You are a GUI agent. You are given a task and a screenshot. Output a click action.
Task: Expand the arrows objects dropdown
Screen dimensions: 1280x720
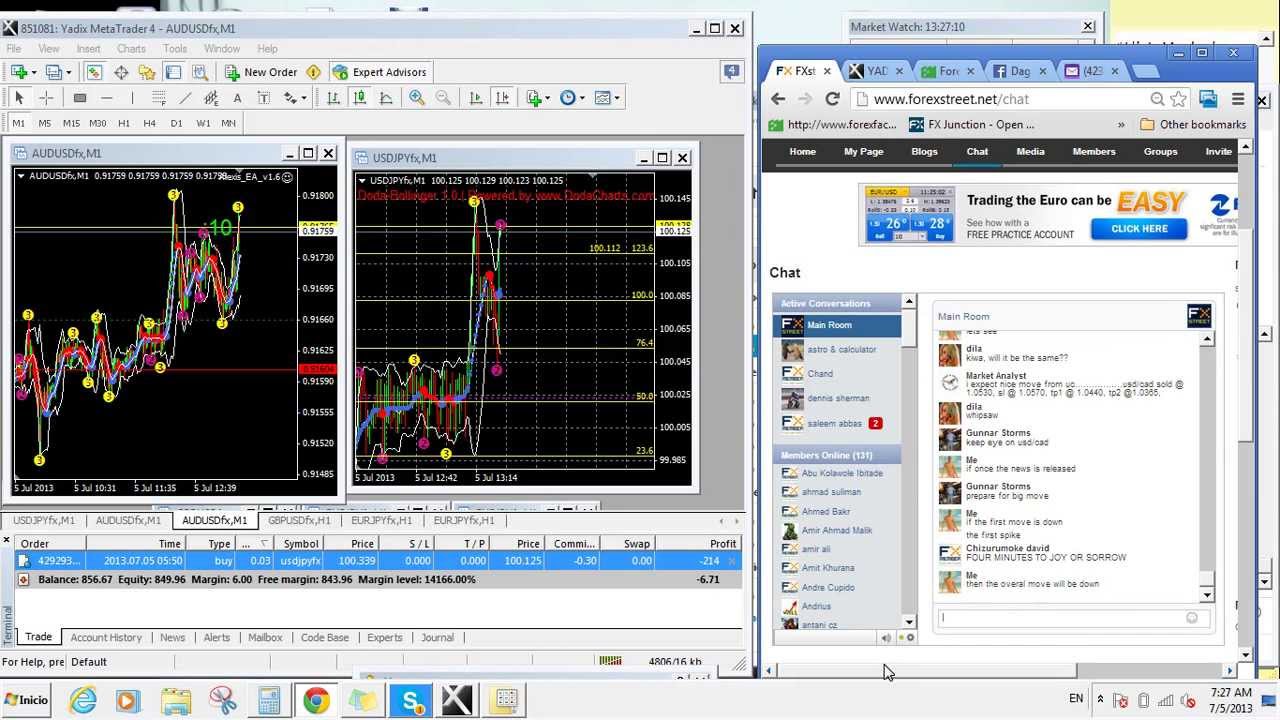303,98
